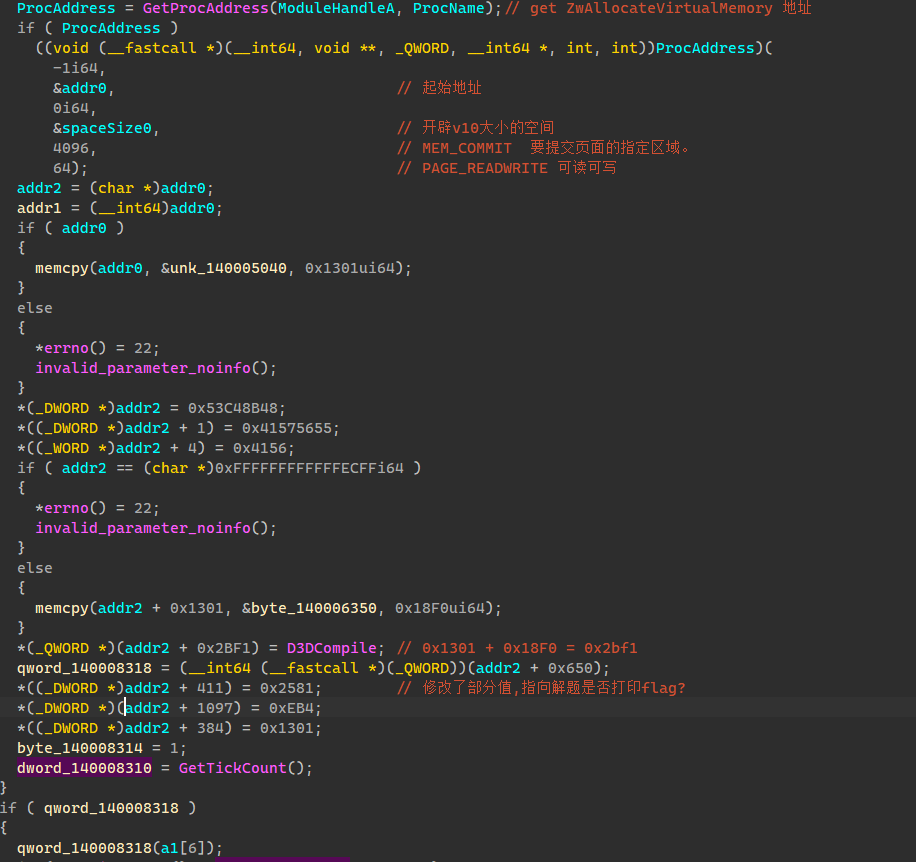Click byte_140008314 variable
The image size is (916, 862).
pyautogui.click(x=79, y=748)
